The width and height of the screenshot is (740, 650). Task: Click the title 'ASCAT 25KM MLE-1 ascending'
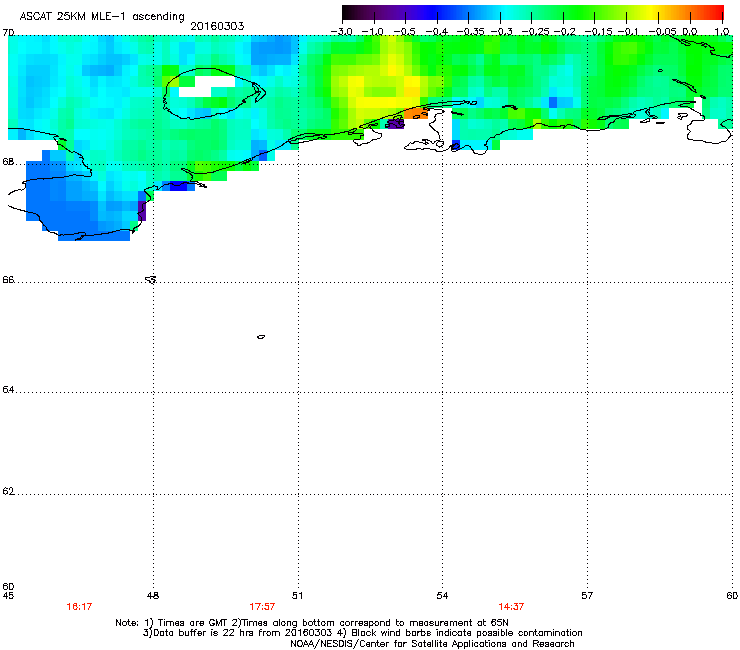tap(102, 16)
